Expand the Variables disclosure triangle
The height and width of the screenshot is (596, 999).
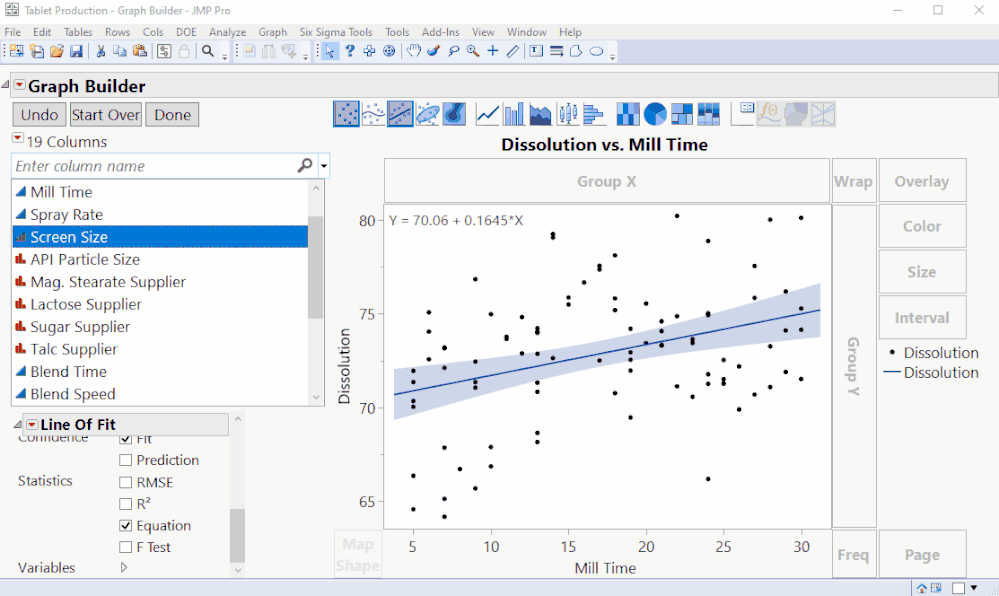pos(124,567)
